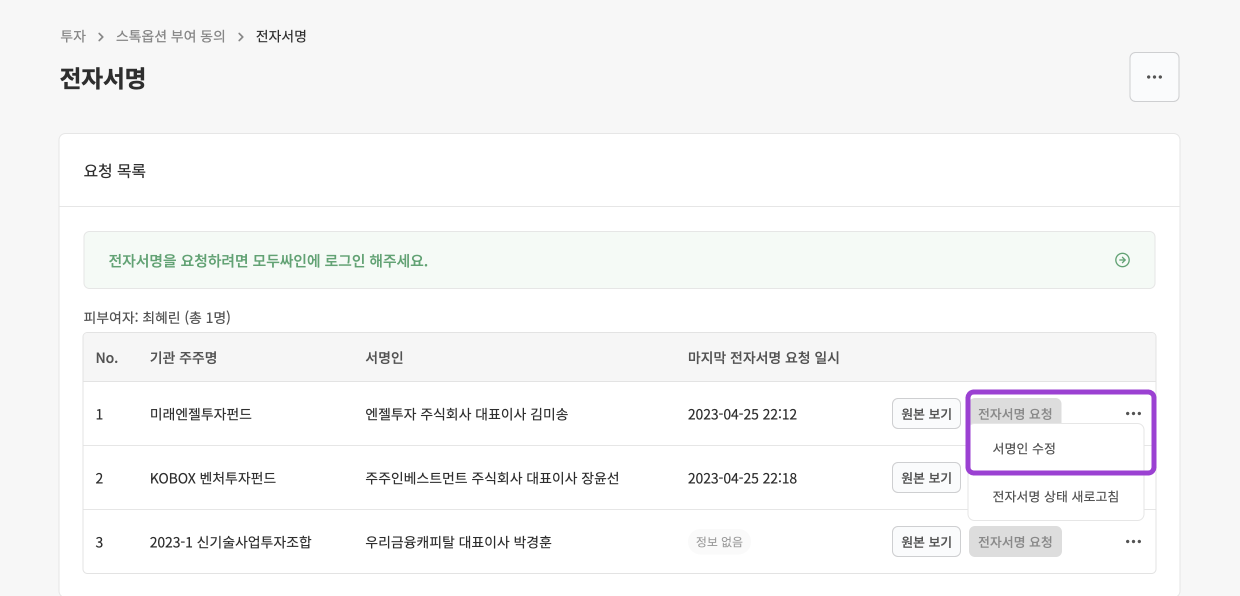
Task: Click 전자서명 요청 on the 2023-1 신기술사업투자조합 row
Action: click(x=1015, y=541)
